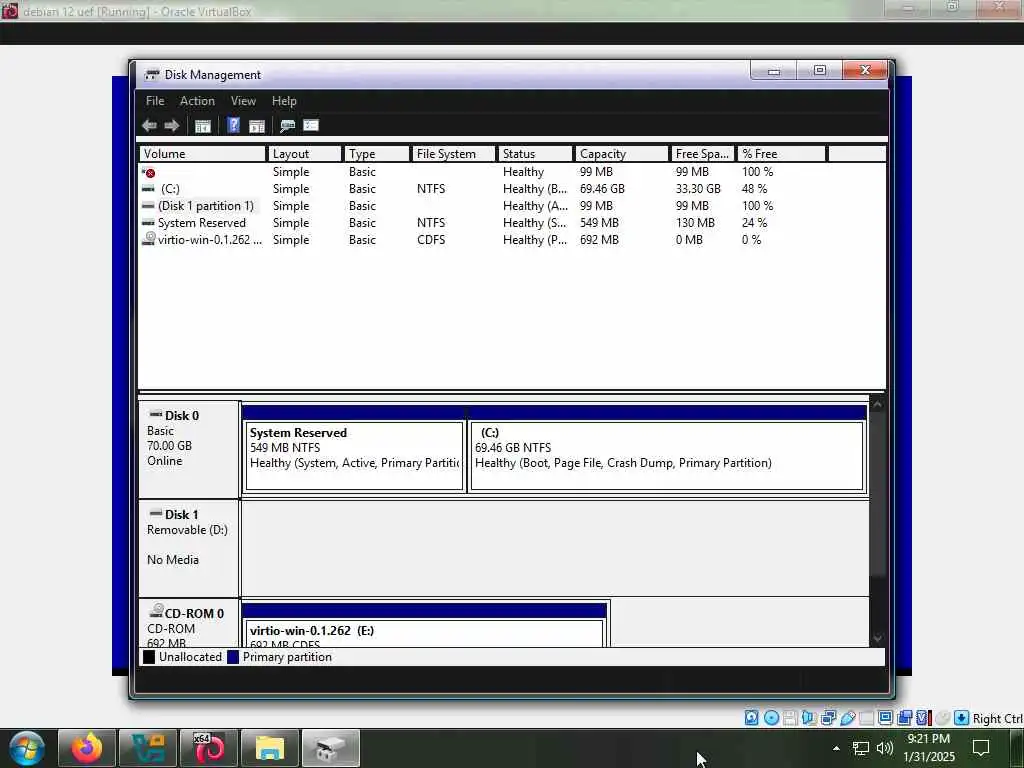This screenshot has height=768, width=1024.
Task: Click VirtualBox optical disk status icon
Action: [x=771, y=718]
